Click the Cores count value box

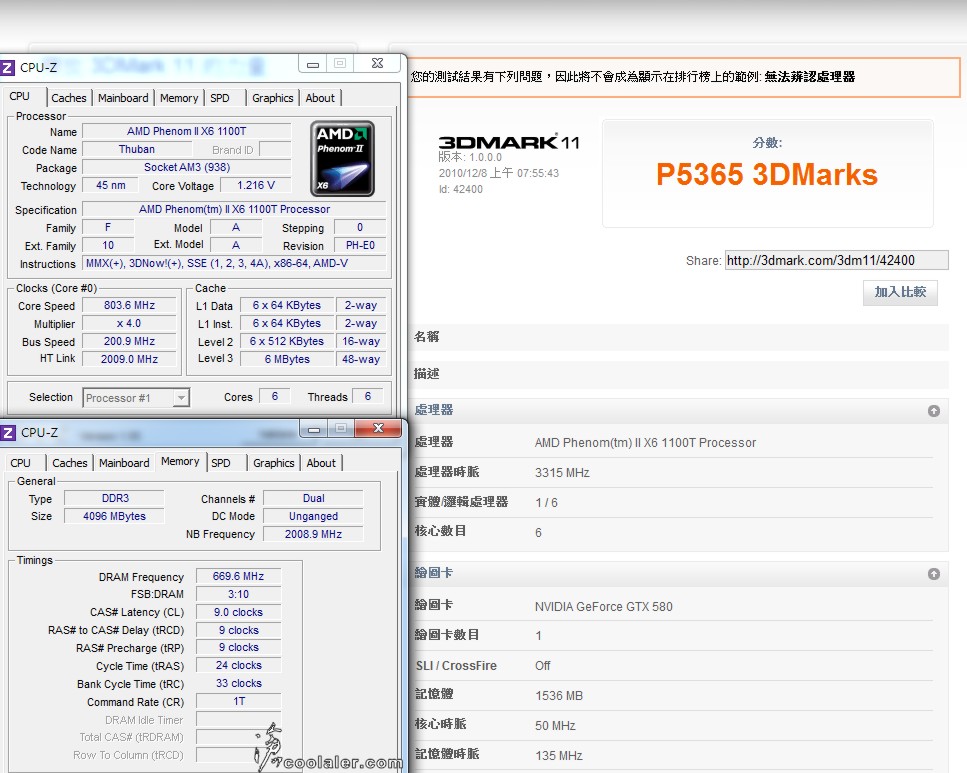point(275,396)
